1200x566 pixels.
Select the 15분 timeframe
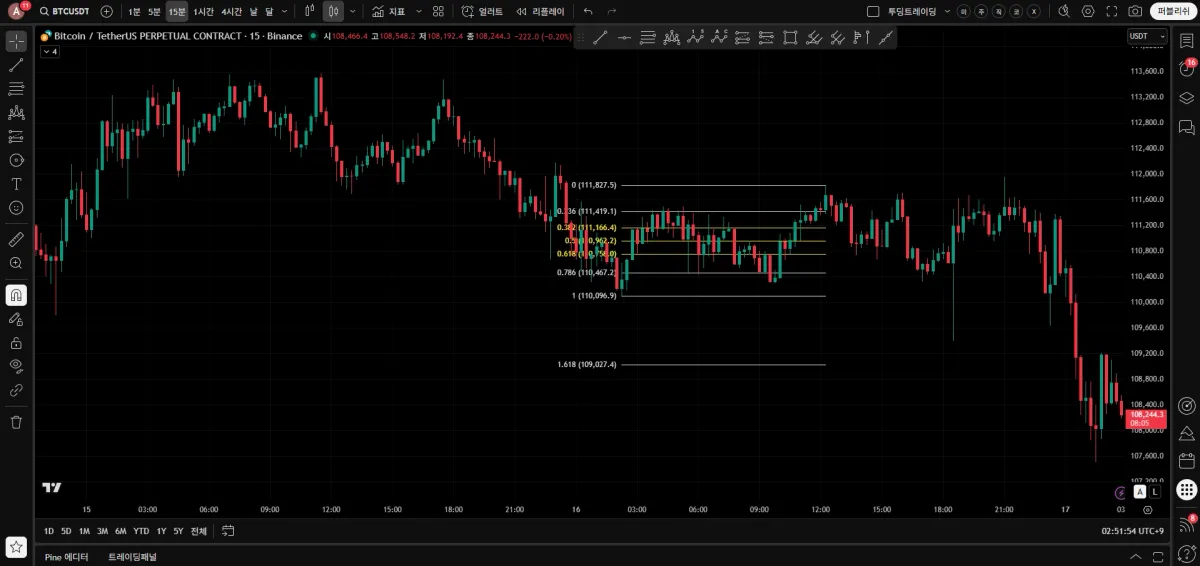tap(176, 11)
